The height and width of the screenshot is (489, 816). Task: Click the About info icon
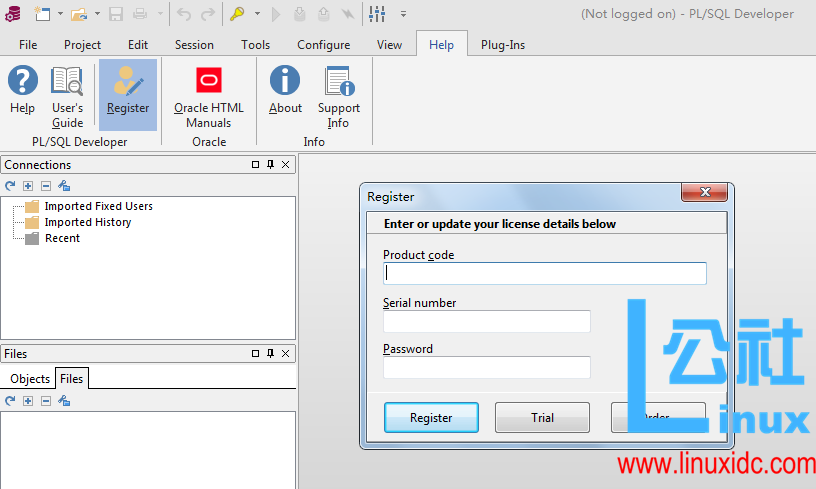tap(285, 83)
